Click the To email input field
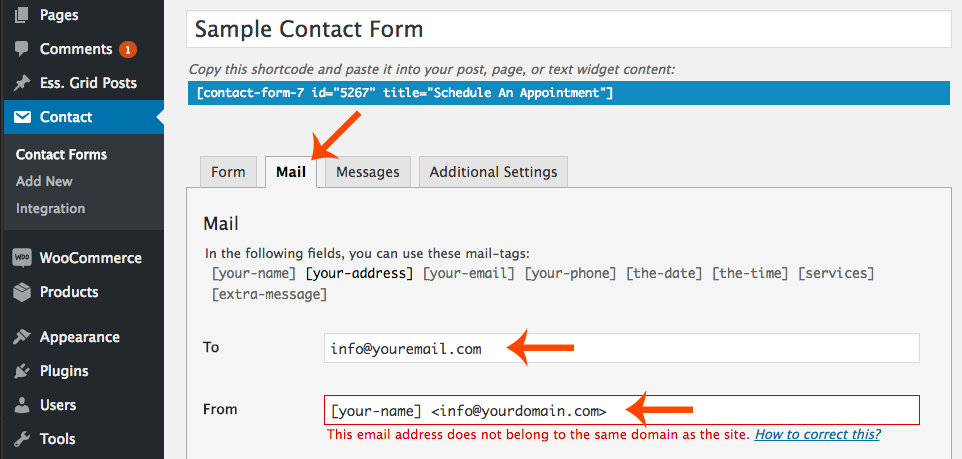Viewport: 962px width, 459px height. [621, 349]
